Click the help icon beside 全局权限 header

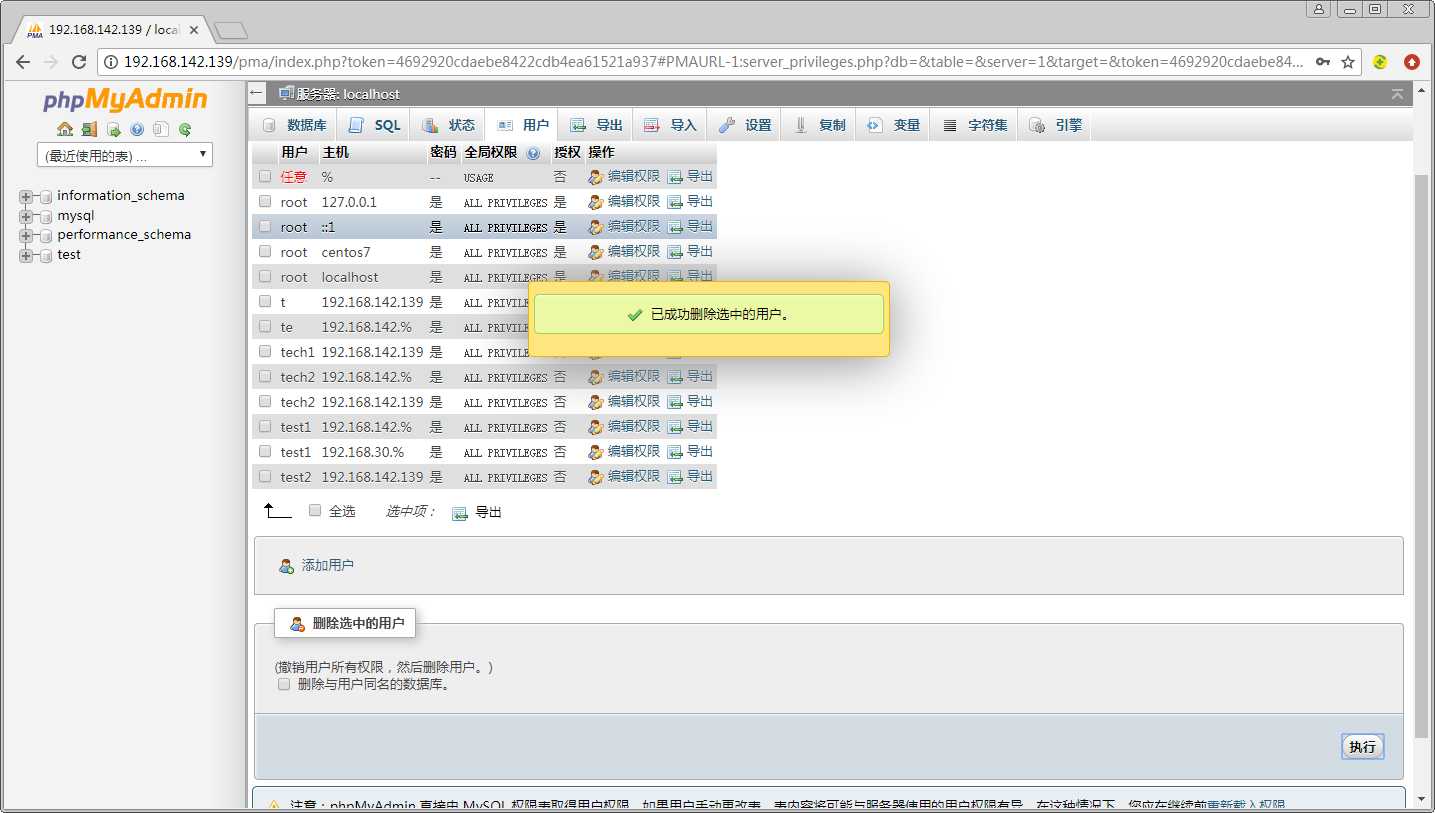click(x=533, y=153)
